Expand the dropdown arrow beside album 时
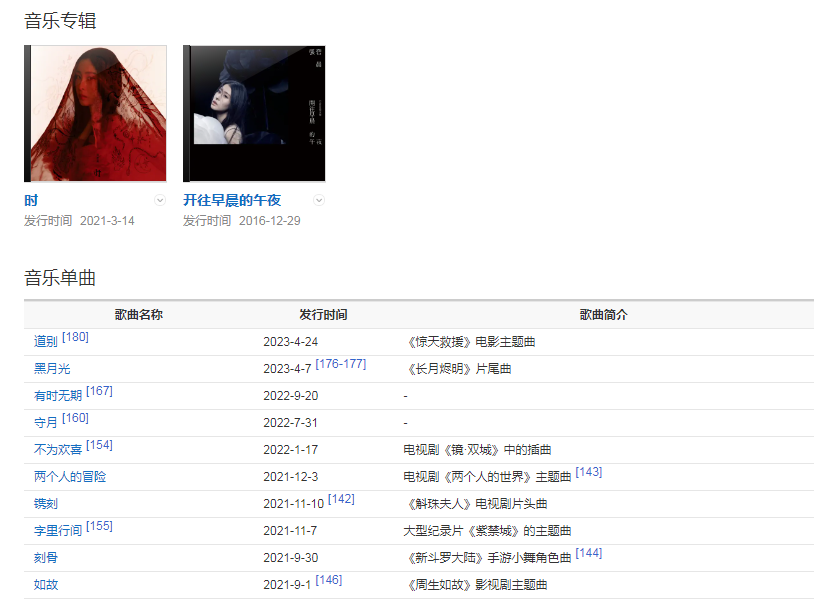Image resolution: width=818 pixels, height=599 pixels. [160, 200]
